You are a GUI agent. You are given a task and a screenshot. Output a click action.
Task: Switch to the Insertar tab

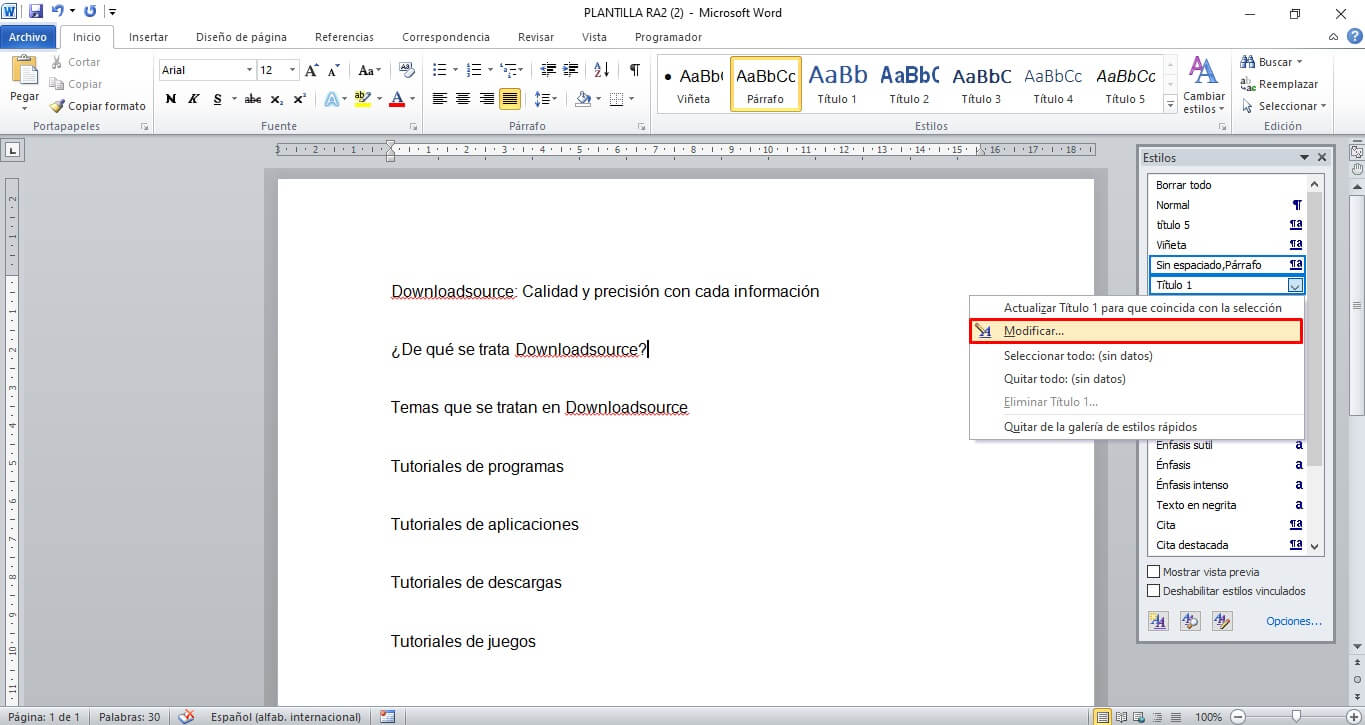(x=148, y=37)
